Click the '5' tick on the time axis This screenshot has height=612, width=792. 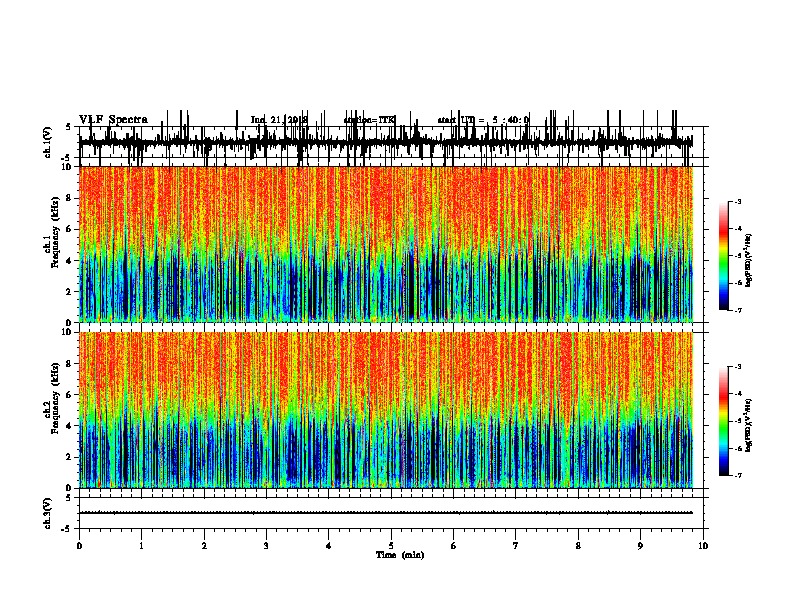point(391,546)
